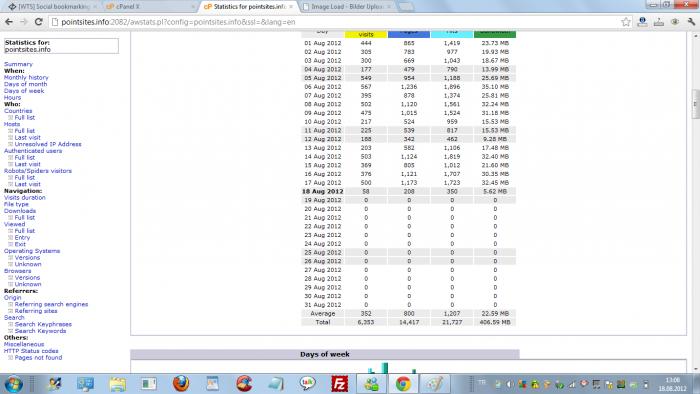Open Chrome's wrench settings menu

coord(692,21)
